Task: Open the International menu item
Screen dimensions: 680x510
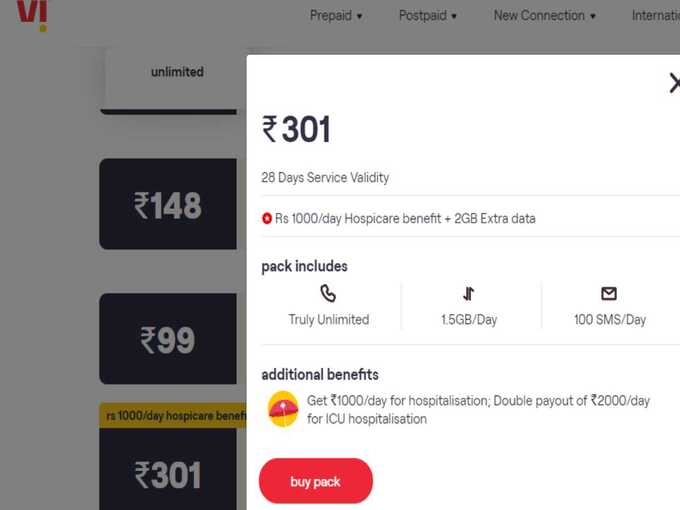Action: pos(656,16)
